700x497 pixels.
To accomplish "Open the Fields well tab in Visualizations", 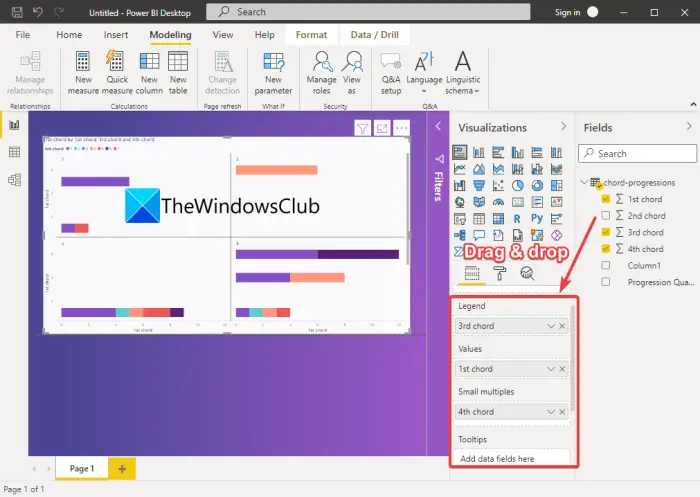I will coord(472,273).
